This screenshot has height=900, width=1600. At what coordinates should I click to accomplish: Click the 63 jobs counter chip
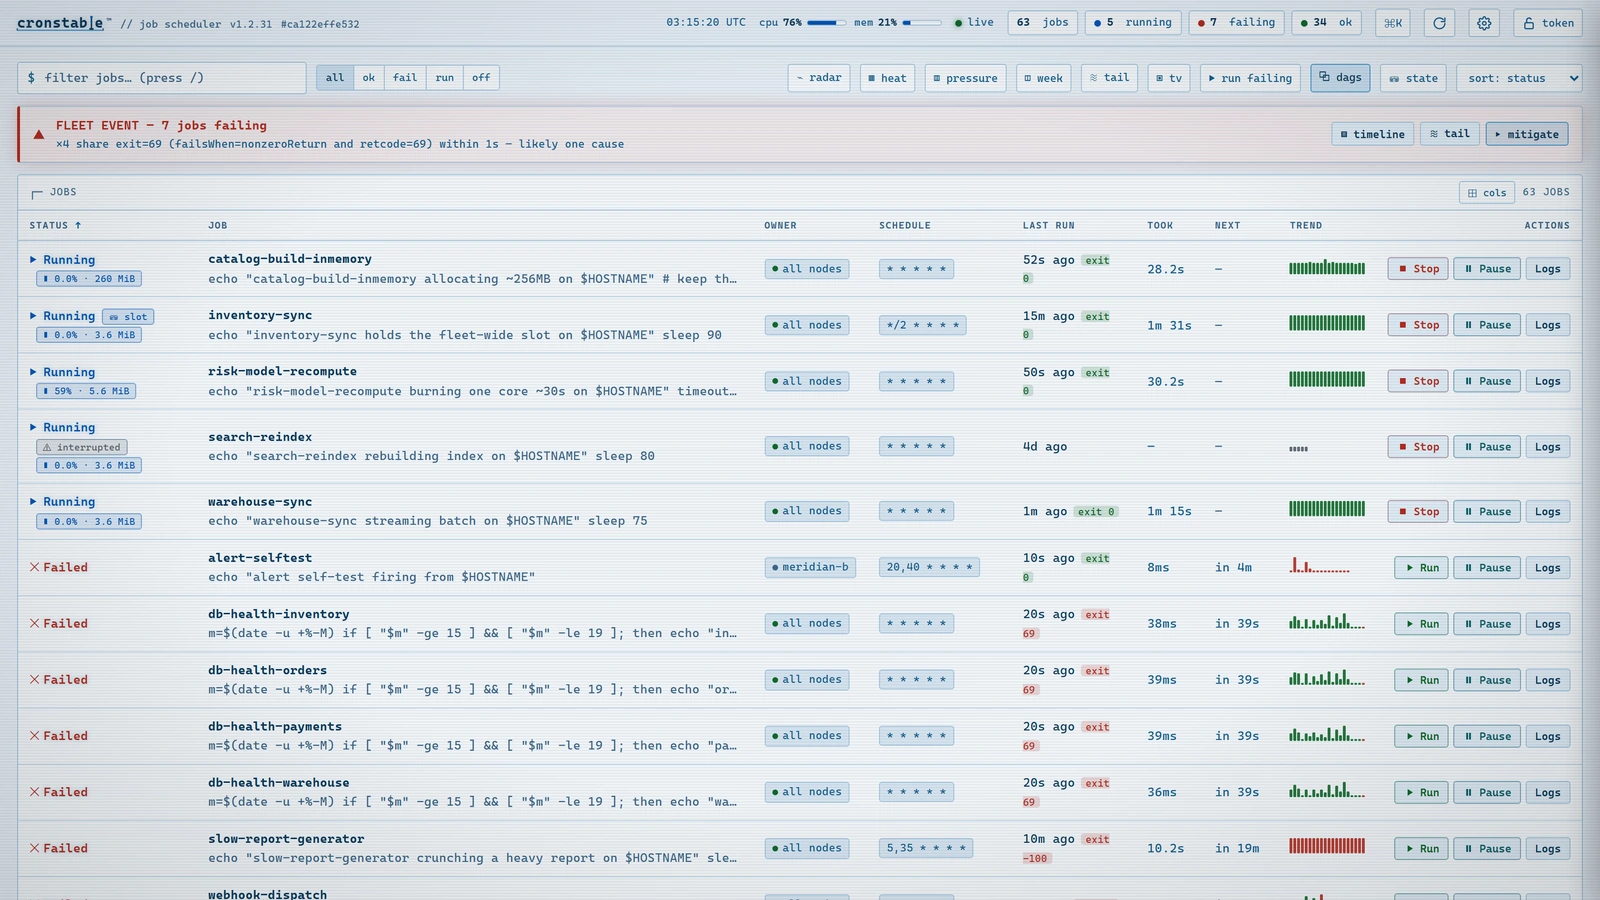point(1043,22)
